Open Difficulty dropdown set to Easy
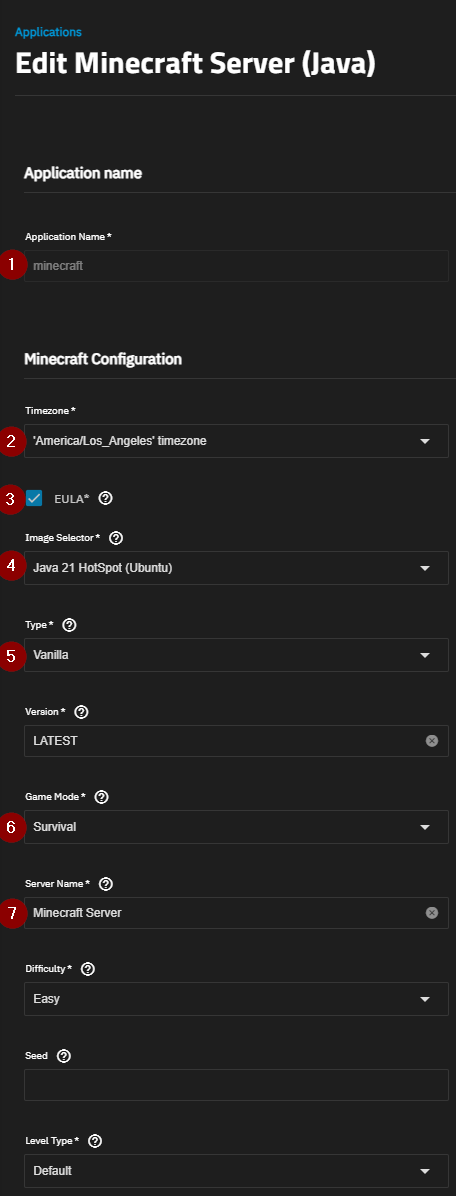 click(236, 999)
